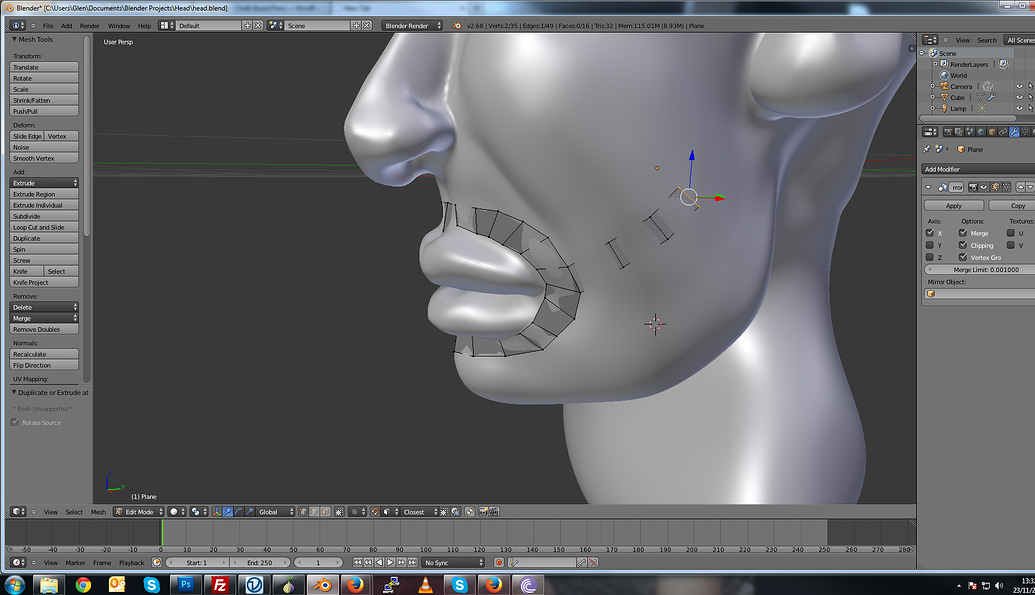
Task: Toggle Lamp visibility eye in outliner
Action: 1019,108
